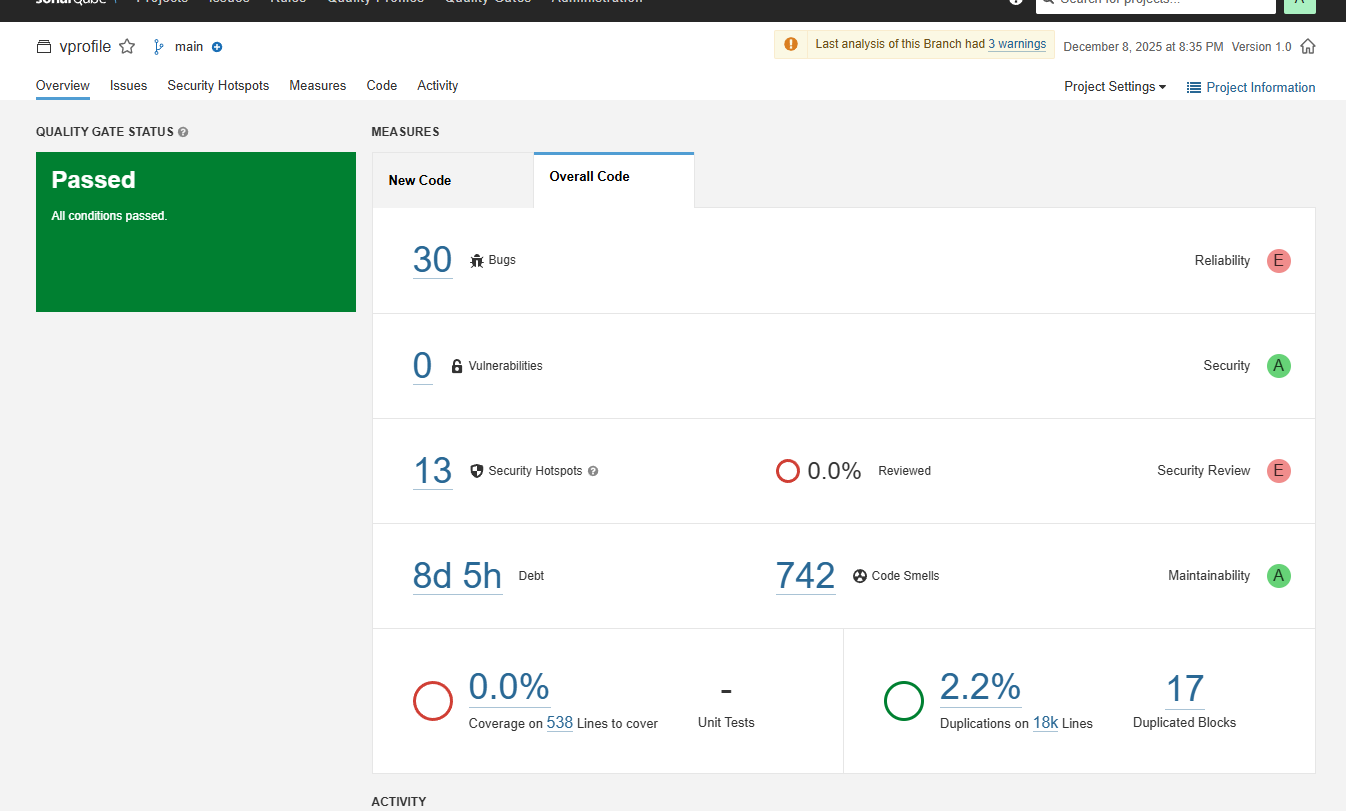Screen dimensions: 1346x811
Task: Switch to the Issues tab
Action: click(x=129, y=86)
